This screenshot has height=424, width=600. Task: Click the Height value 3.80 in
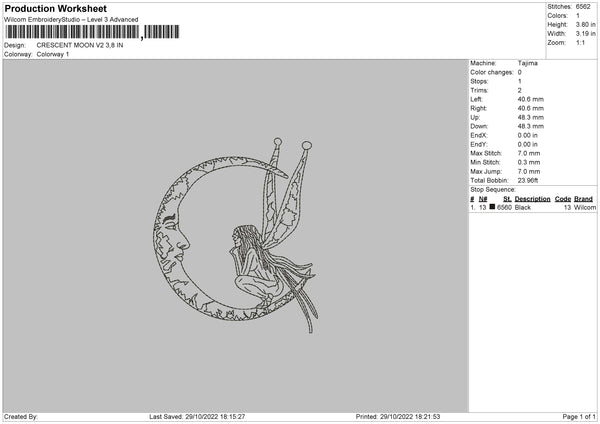(x=585, y=24)
